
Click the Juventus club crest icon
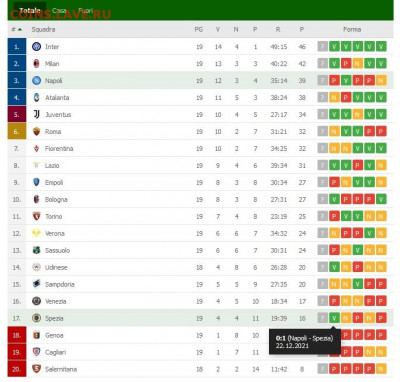pos(36,114)
